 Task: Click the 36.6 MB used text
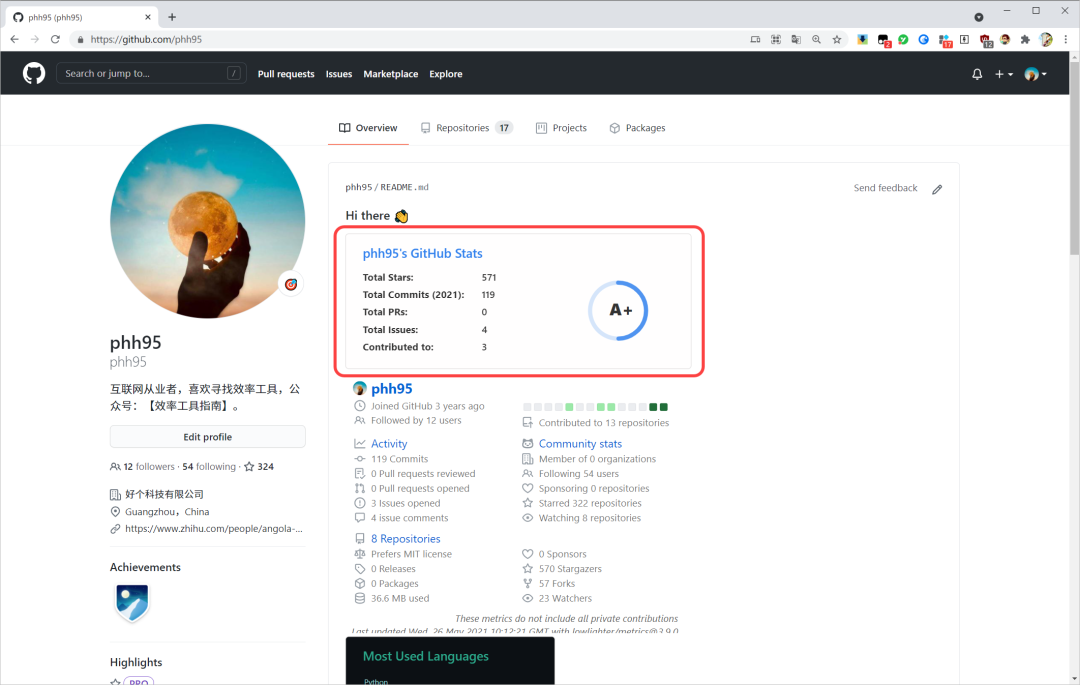tap(399, 598)
